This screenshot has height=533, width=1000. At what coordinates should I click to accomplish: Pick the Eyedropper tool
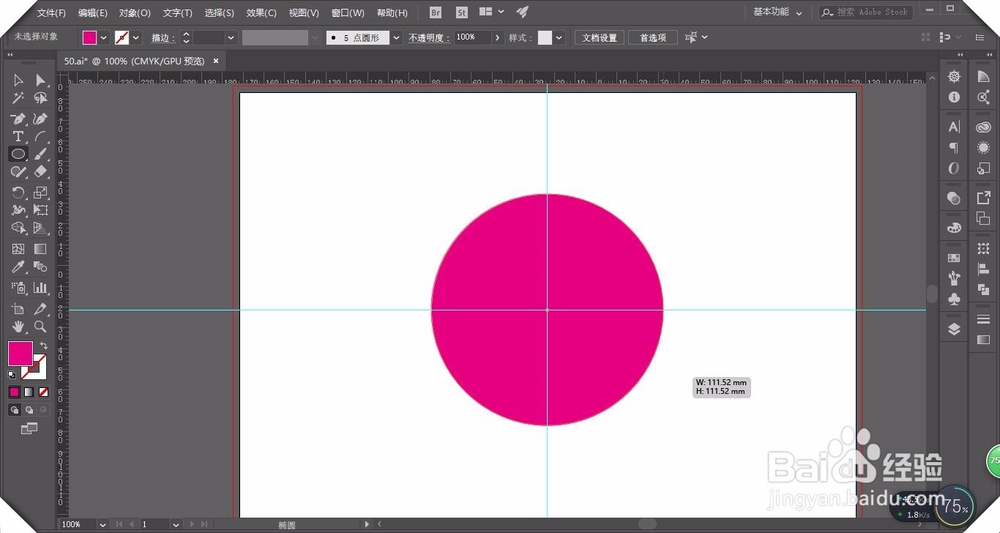[18, 266]
